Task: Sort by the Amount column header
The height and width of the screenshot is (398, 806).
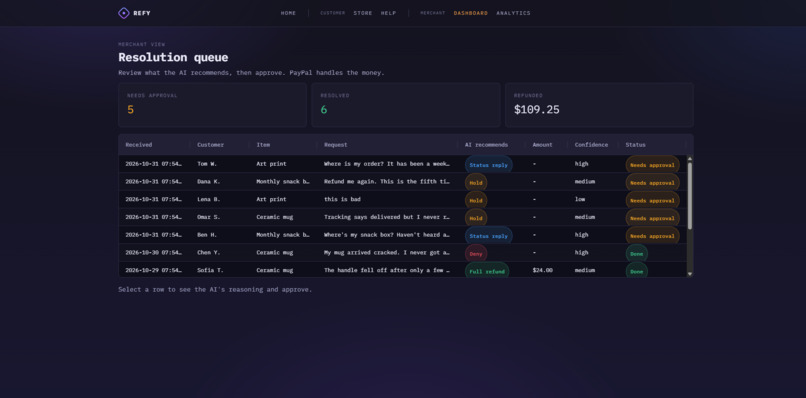Action: click(542, 145)
